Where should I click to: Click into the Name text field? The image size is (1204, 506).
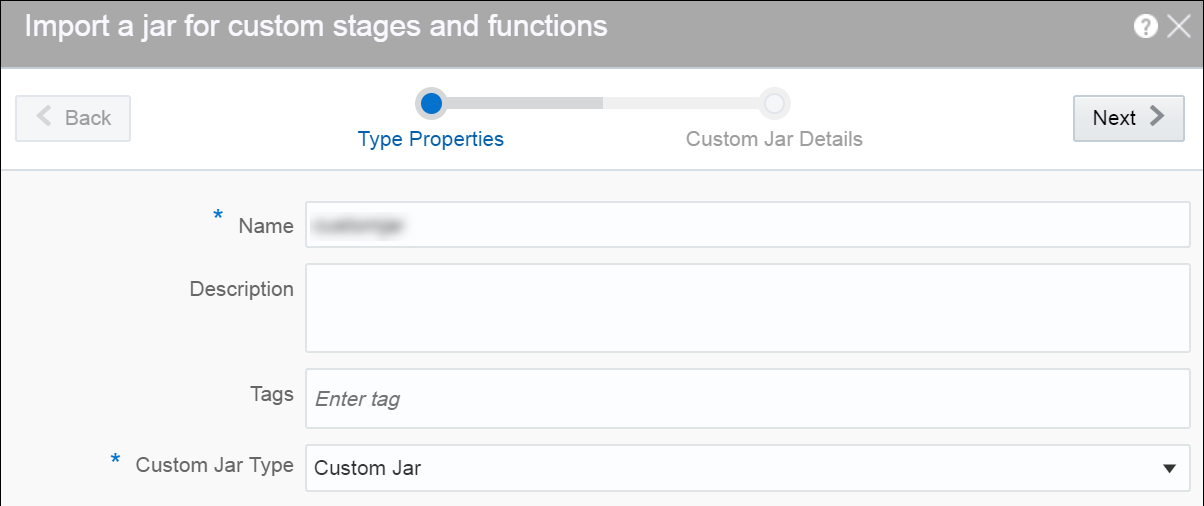(747, 225)
